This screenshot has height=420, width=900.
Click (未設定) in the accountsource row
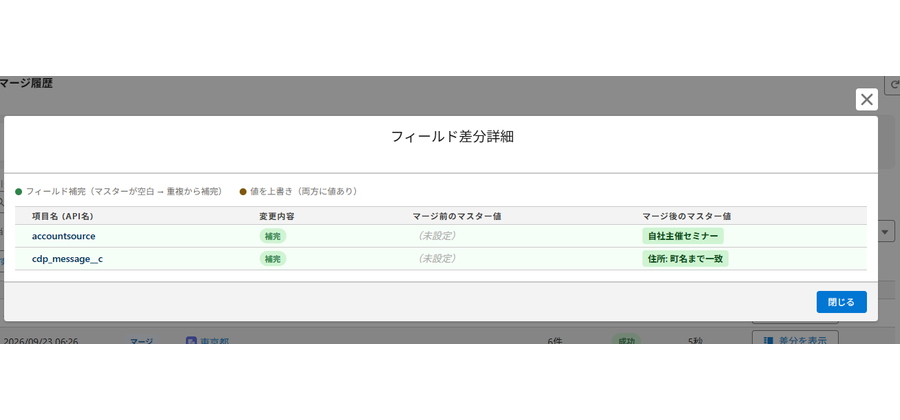[437, 235]
